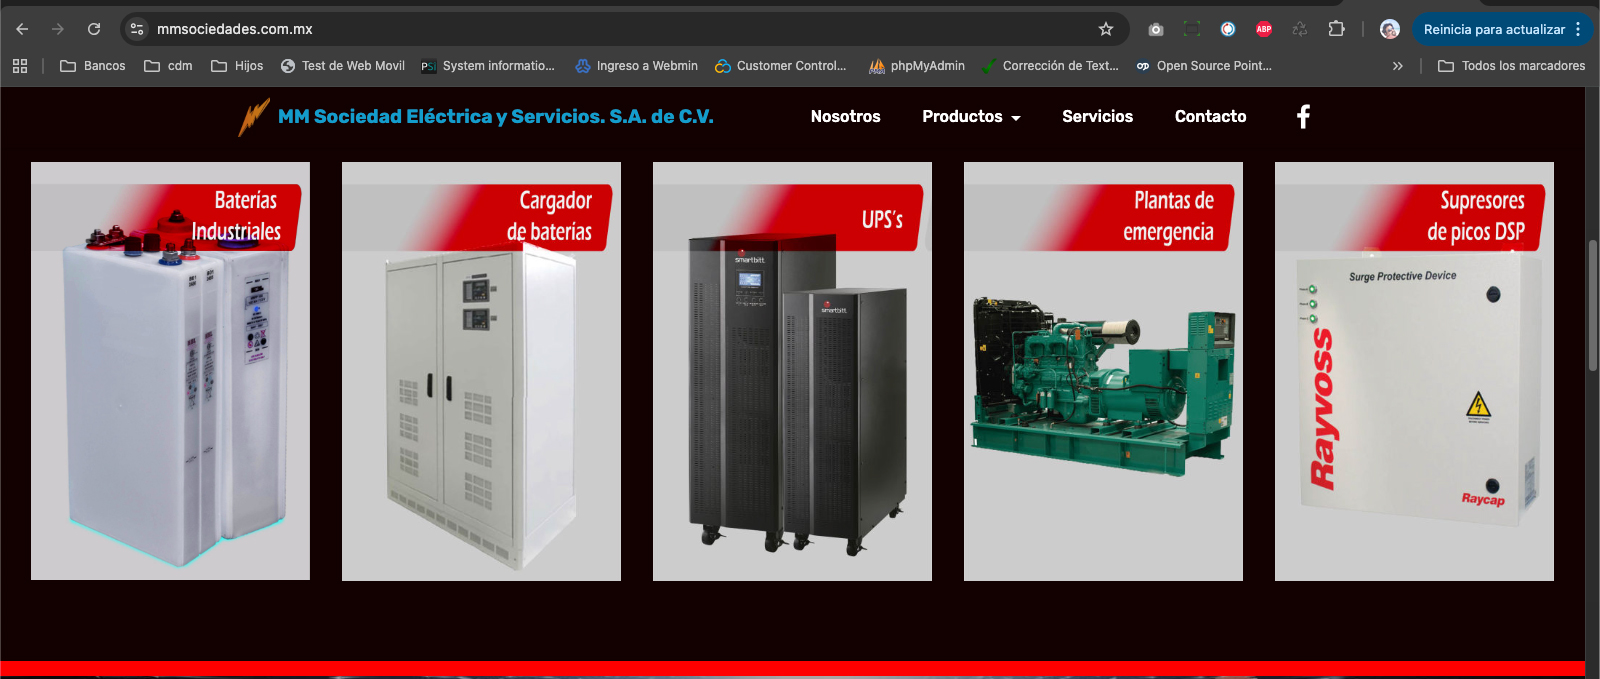Open the UPS's product card
Viewport: 1600px width, 679px height.
tap(792, 371)
